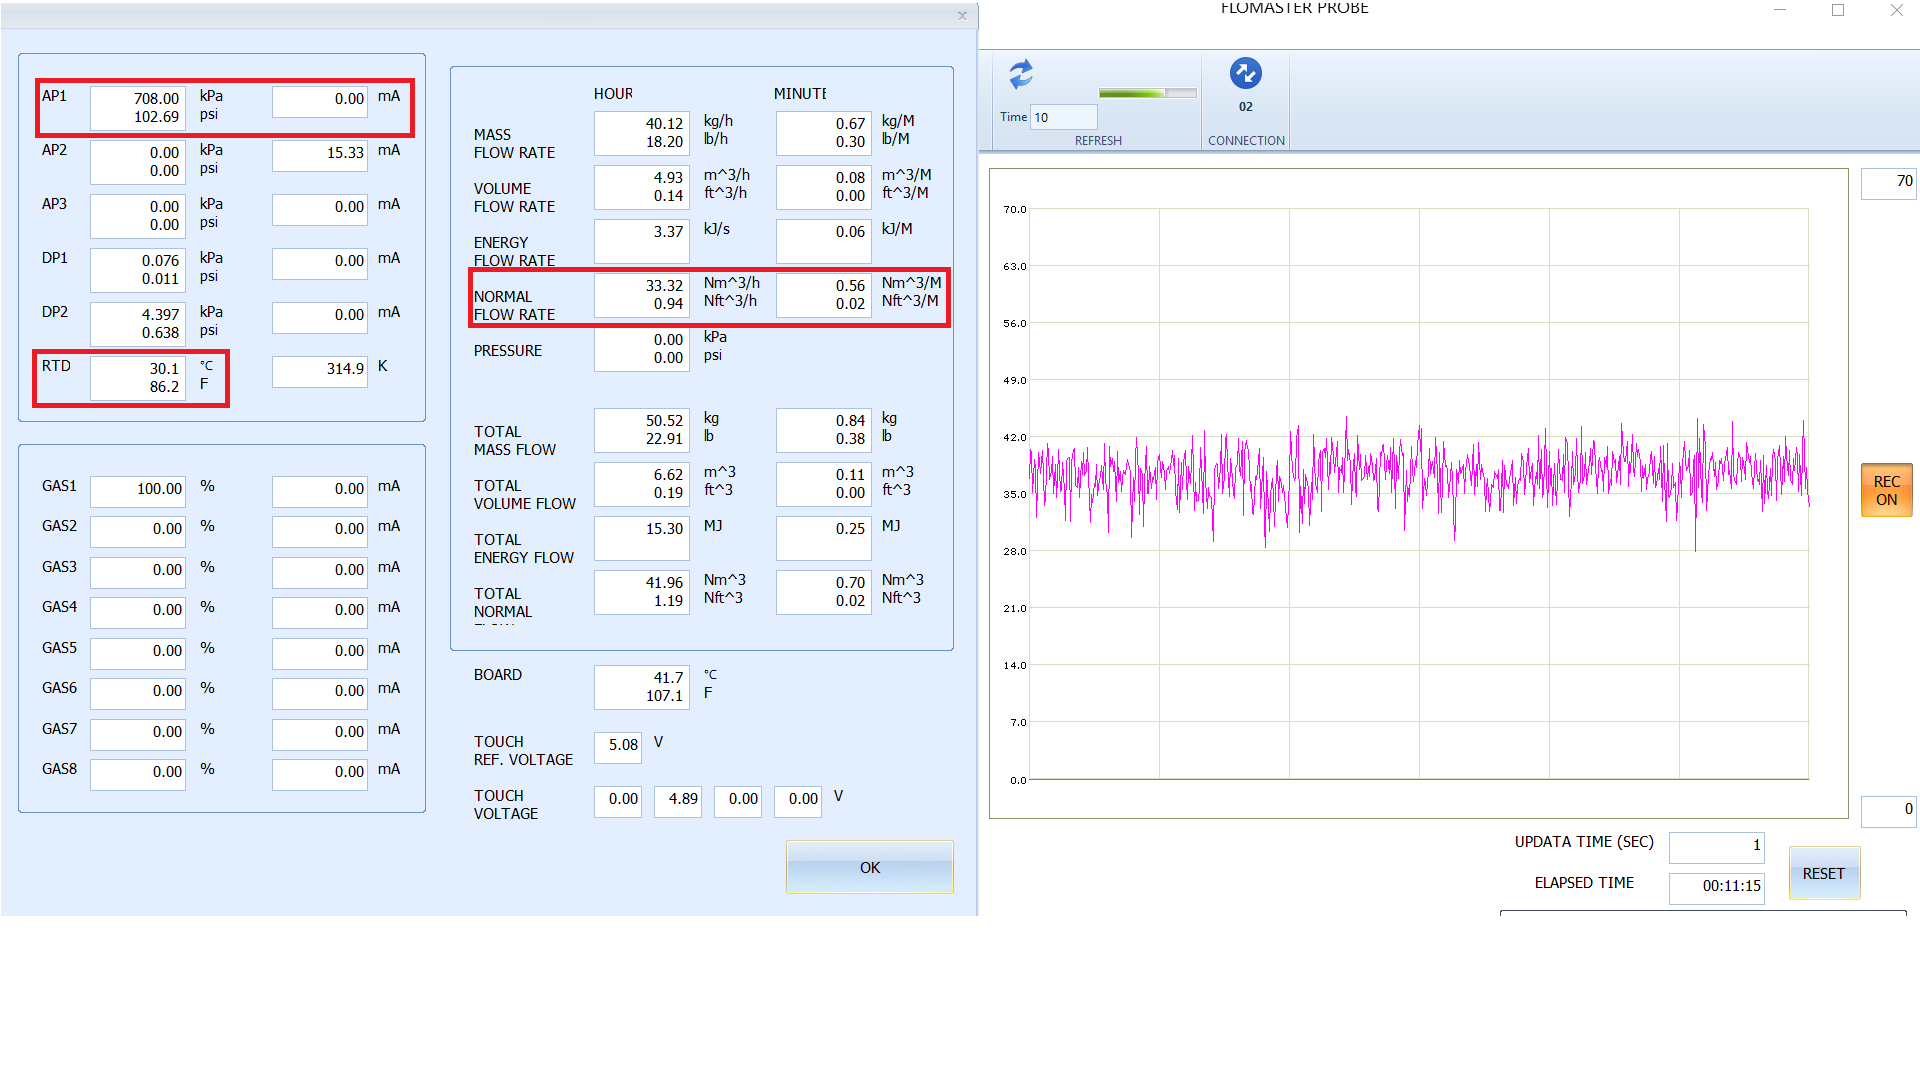Image resolution: width=1920 pixels, height=1080 pixels.
Task: Click the AP2 mA current field
Action: (x=320, y=154)
